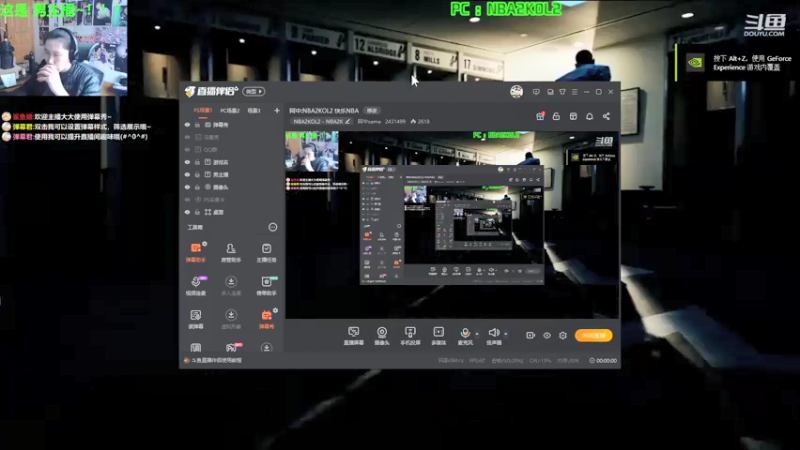This screenshot has width=800, height=450.
Task: Add a new scene with plus button
Action: coord(277,111)
